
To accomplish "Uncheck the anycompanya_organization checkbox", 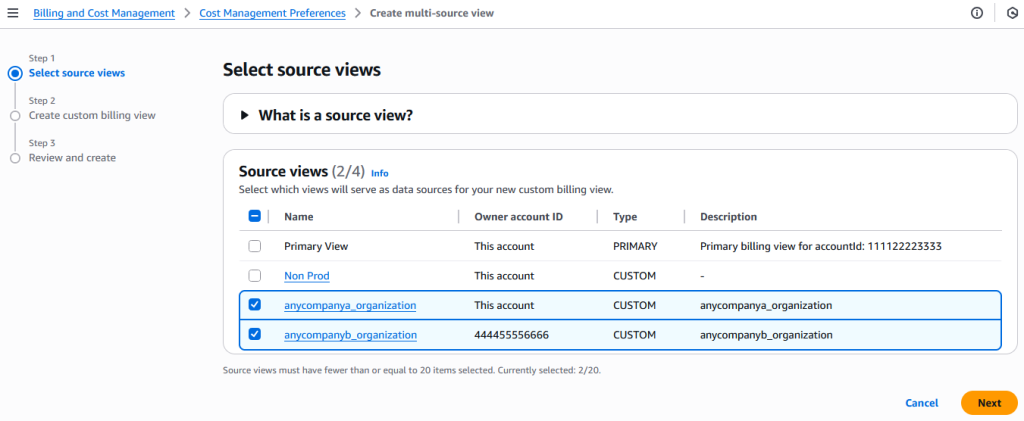I will 254,305.
